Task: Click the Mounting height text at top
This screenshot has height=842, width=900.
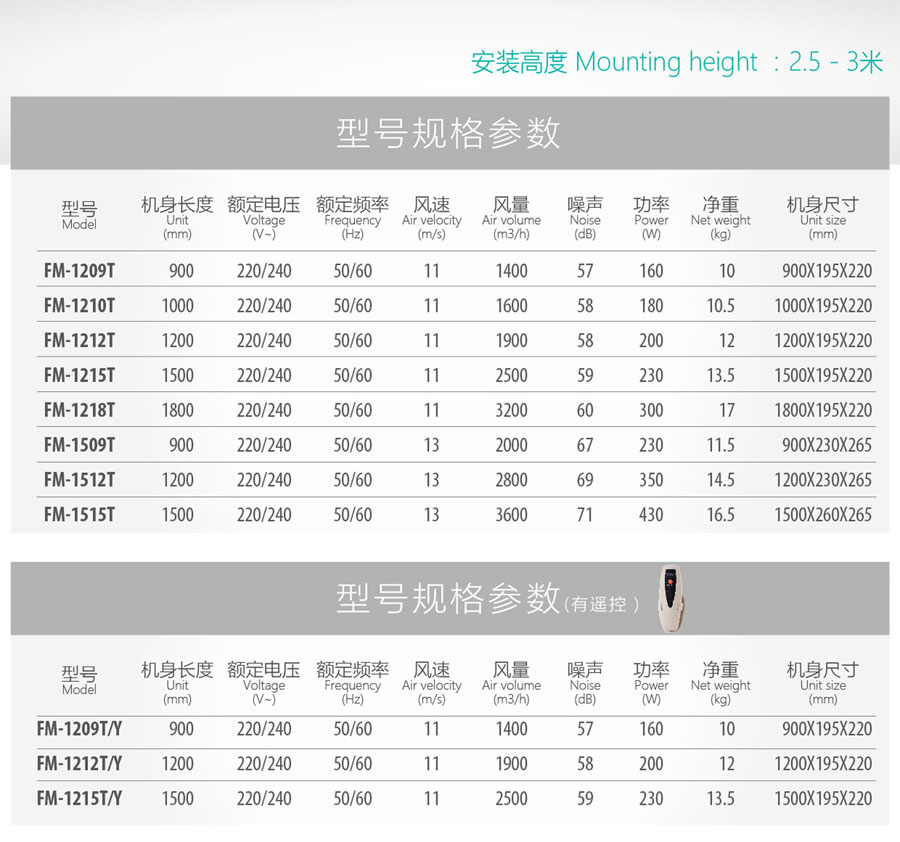Action: click(x=677, y=62)
